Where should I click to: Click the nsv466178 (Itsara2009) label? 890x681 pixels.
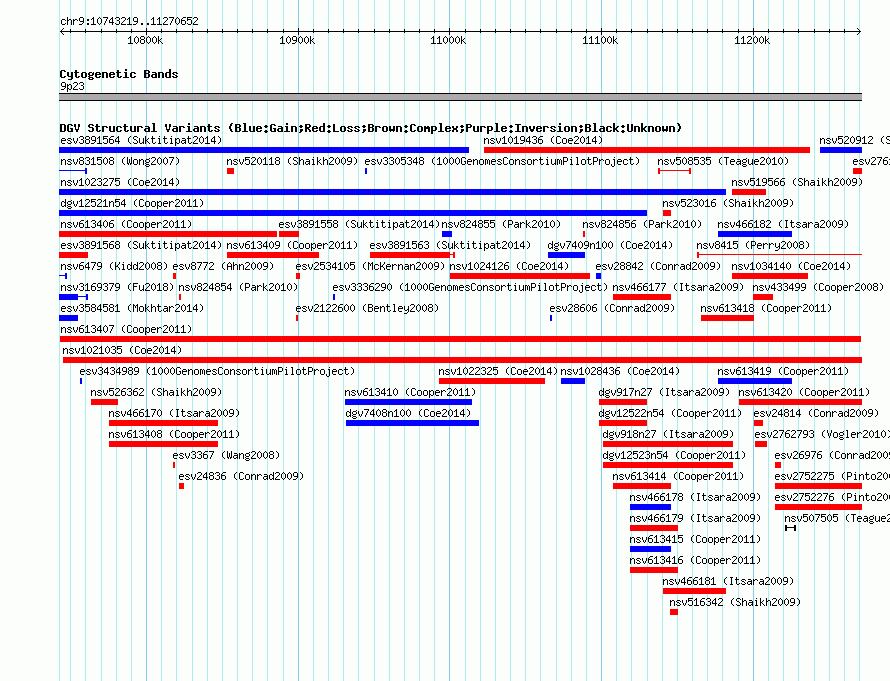click(x=695, y=497)
